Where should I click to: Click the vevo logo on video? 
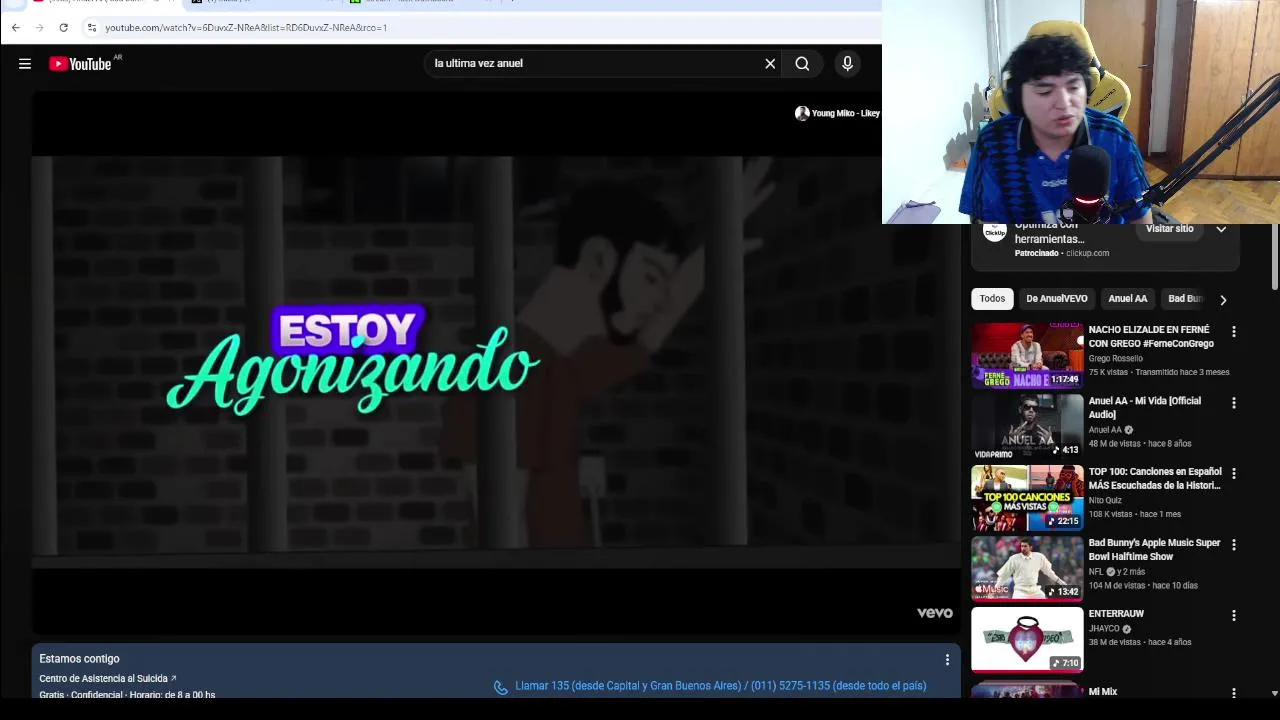tap(935, 613)
